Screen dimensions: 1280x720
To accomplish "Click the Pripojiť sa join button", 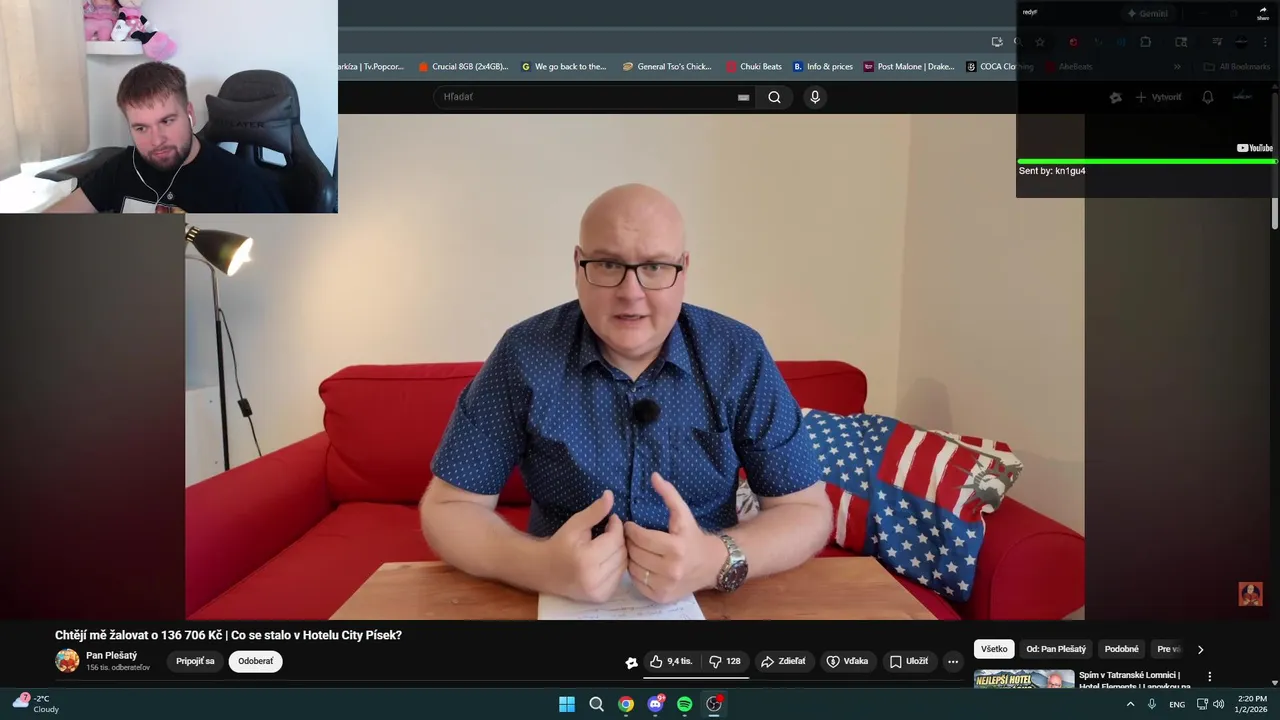I will 195,661.
